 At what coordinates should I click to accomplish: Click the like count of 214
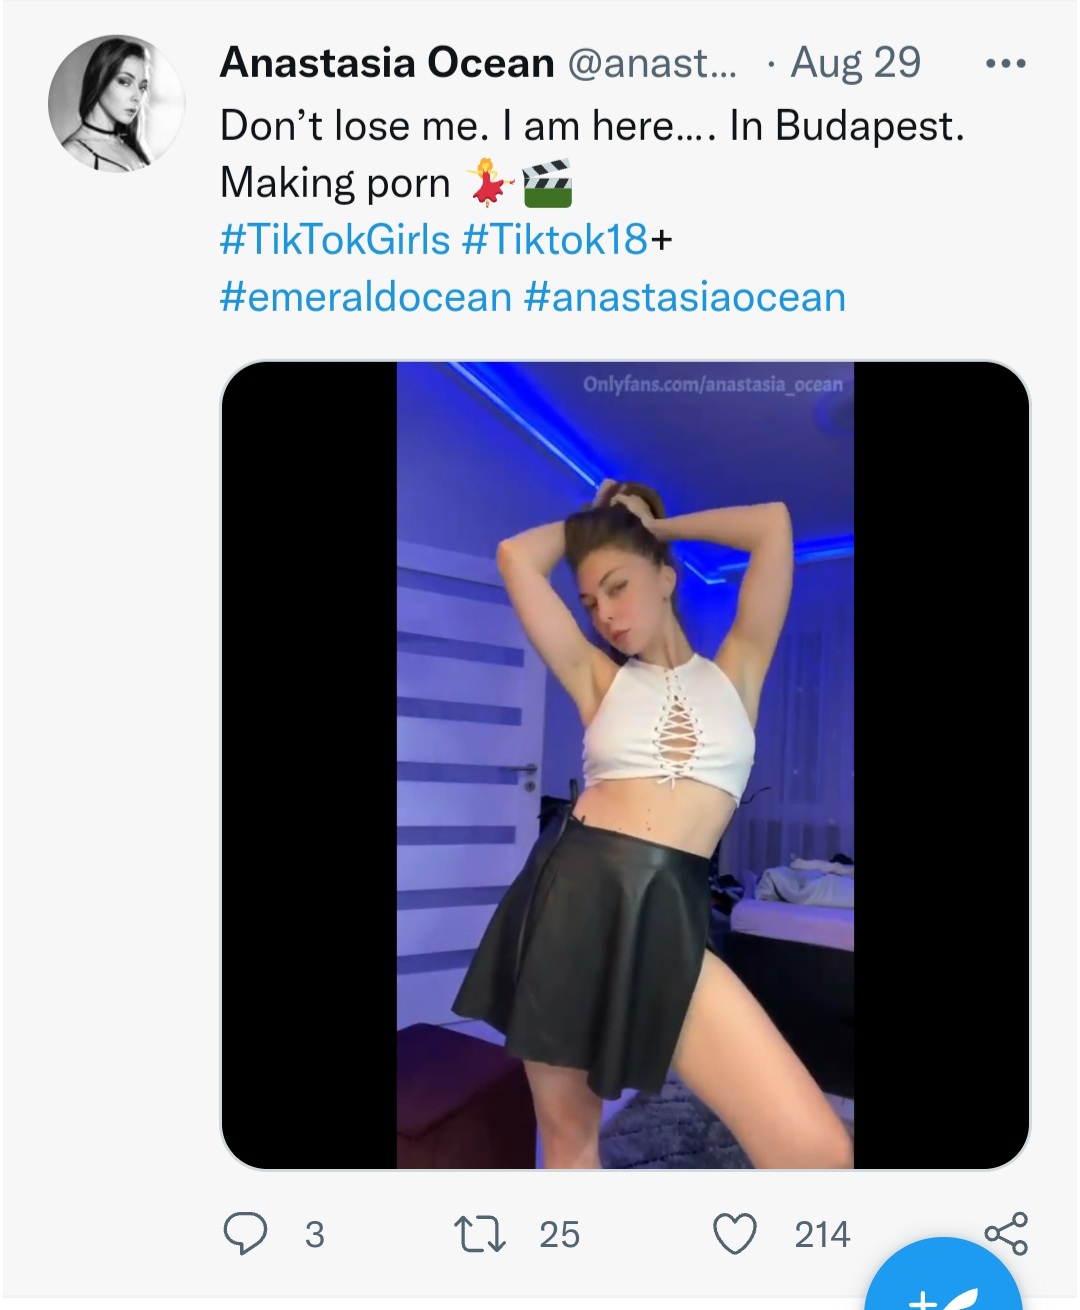[x=822, y=1235]
